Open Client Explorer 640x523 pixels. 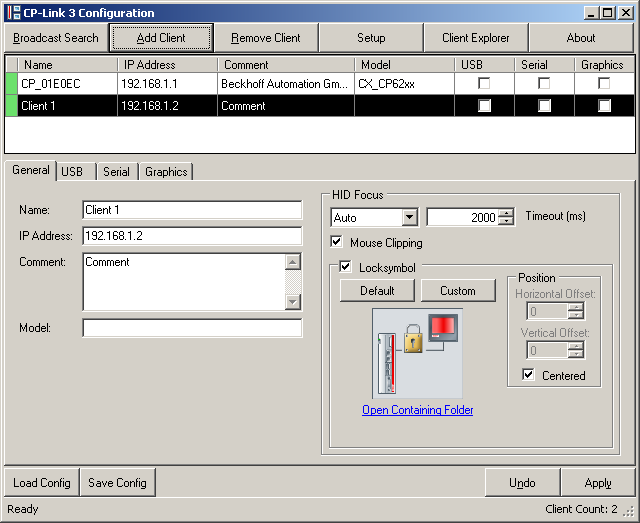476,38
